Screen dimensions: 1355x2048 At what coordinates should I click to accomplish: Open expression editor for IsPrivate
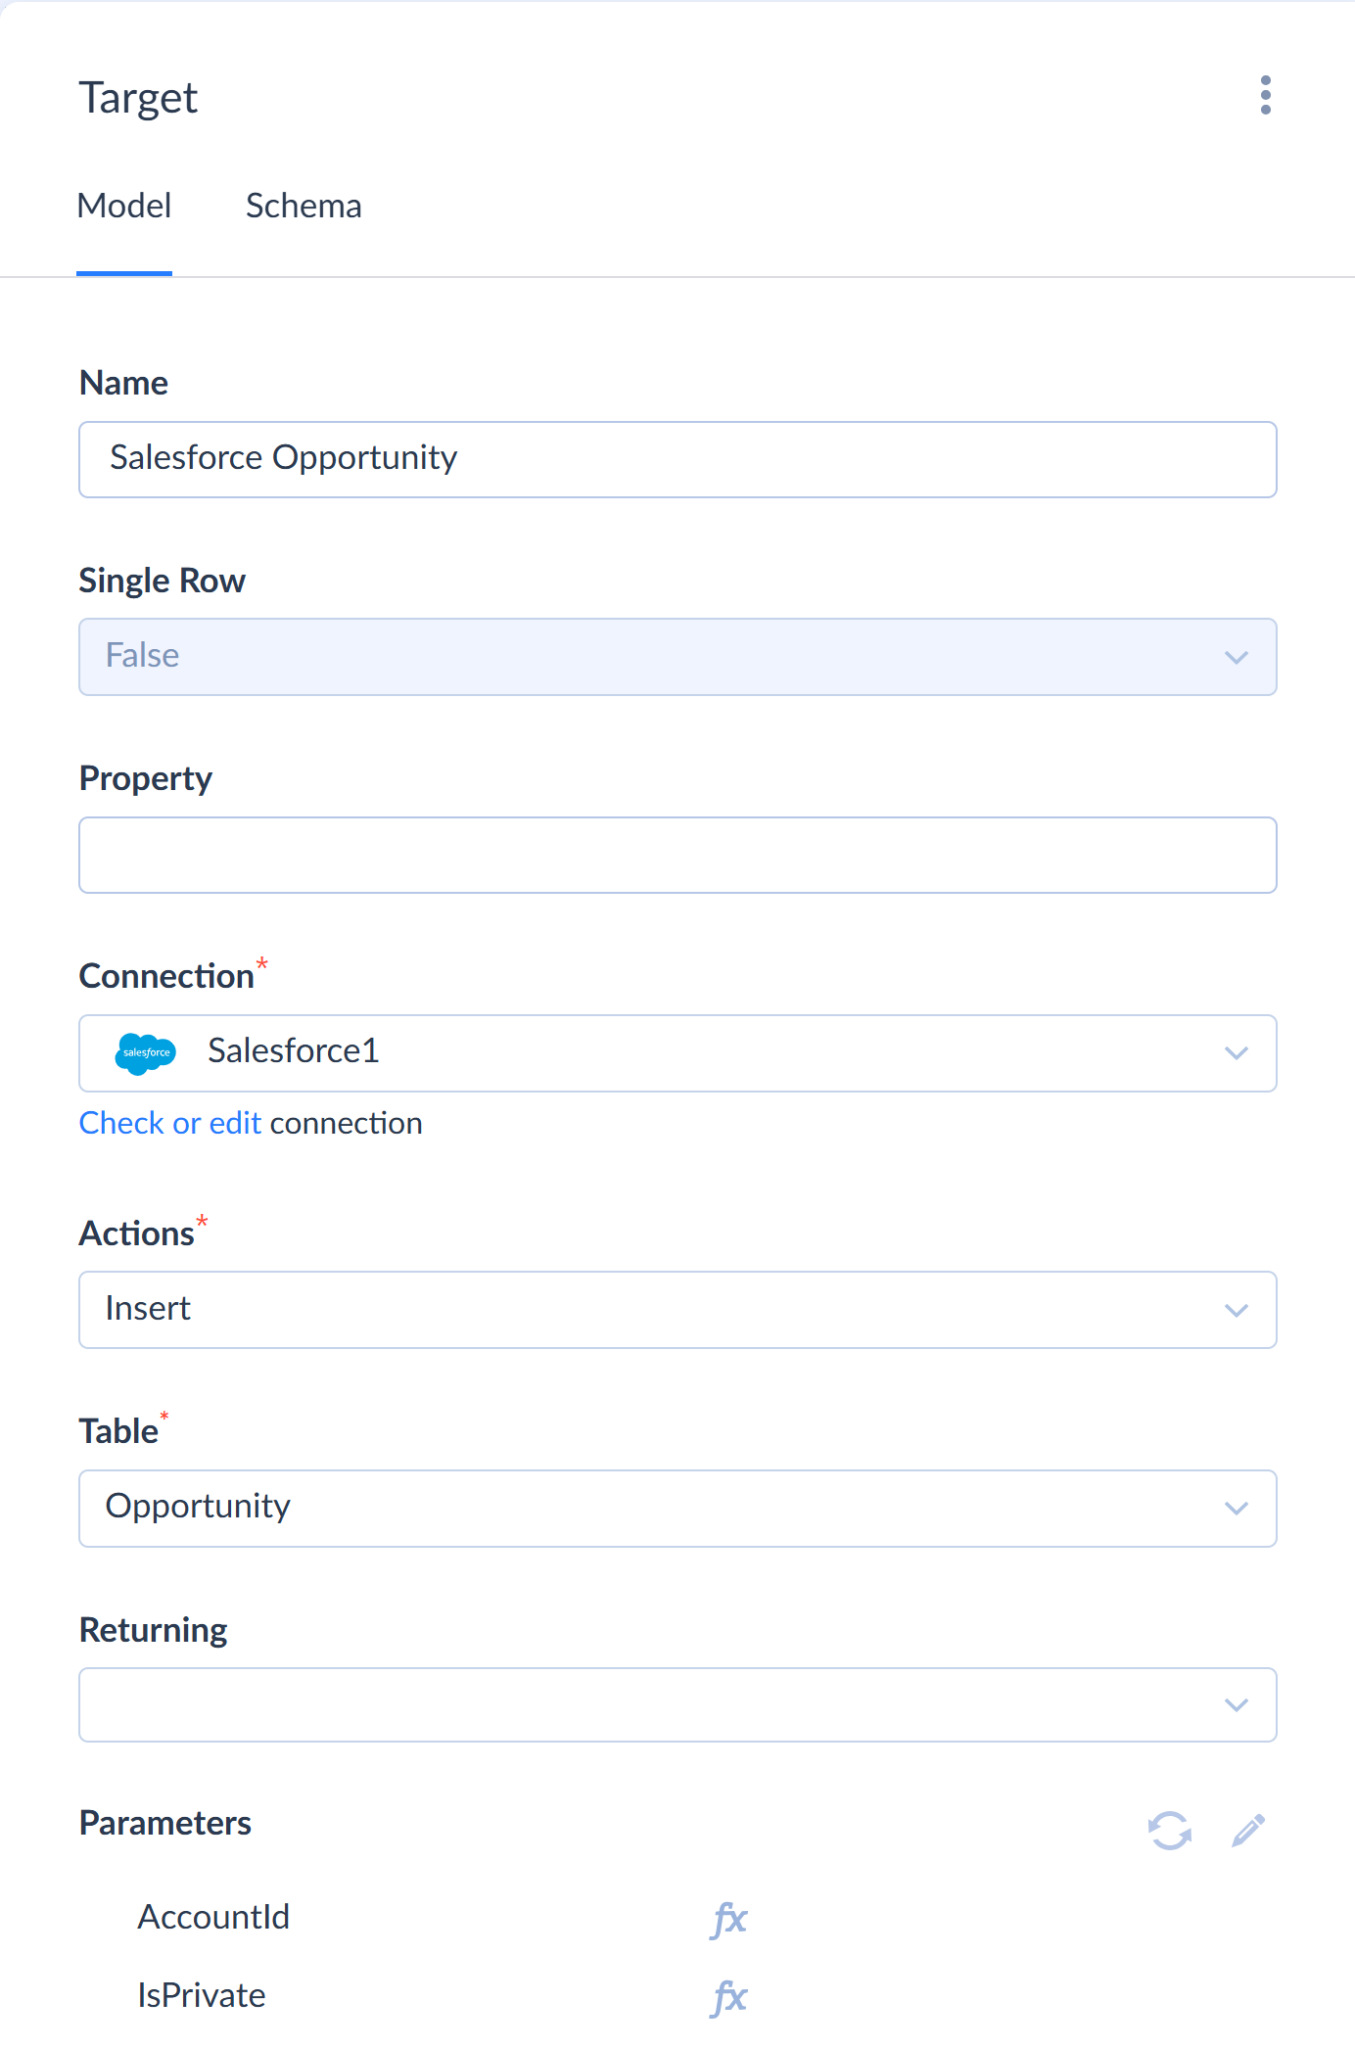[729, 1997]
